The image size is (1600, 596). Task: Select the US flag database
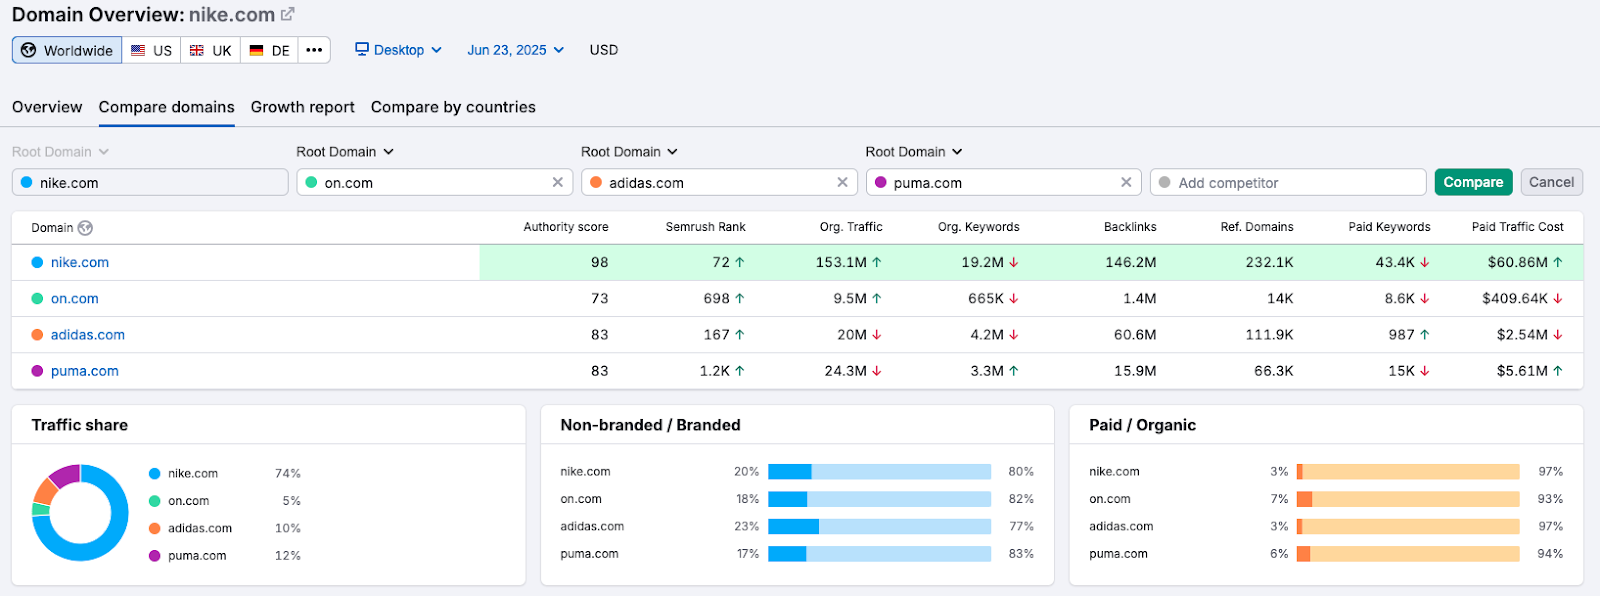(x=152, y=50)
